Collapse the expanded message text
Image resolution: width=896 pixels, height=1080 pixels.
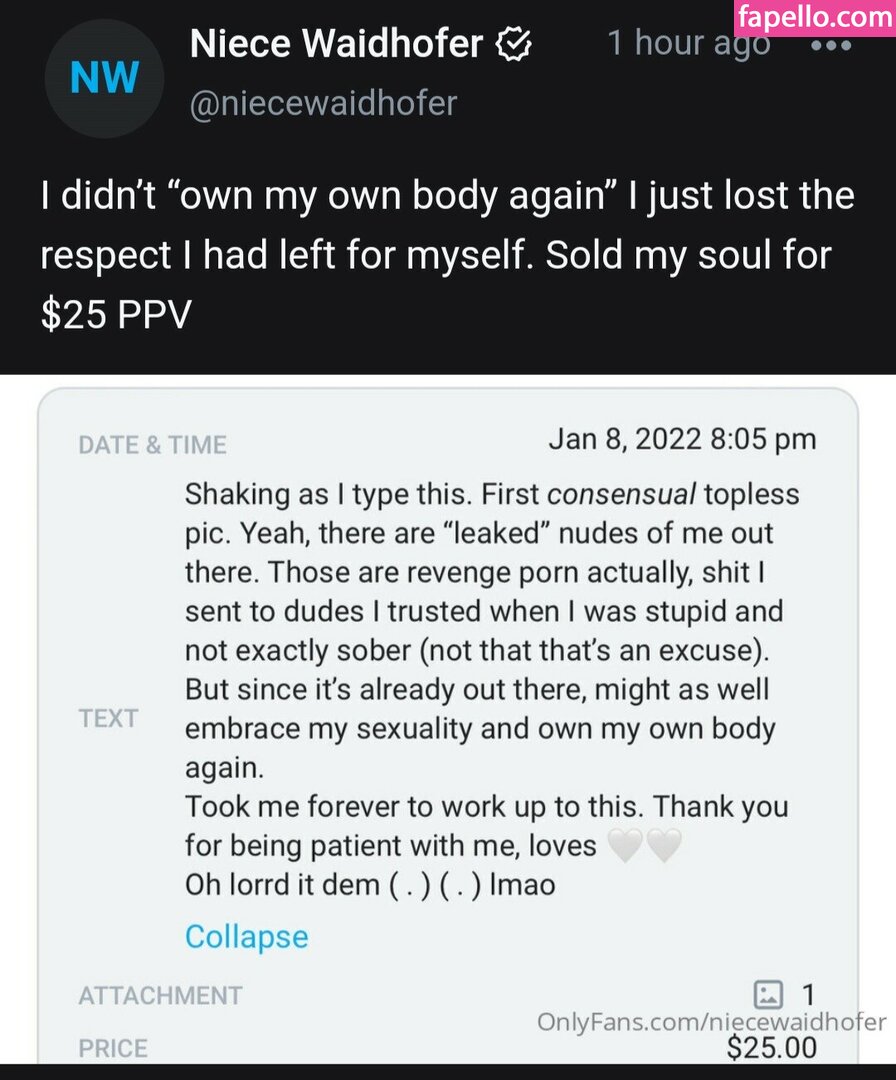pyautogui.click(x=246, y=937)
